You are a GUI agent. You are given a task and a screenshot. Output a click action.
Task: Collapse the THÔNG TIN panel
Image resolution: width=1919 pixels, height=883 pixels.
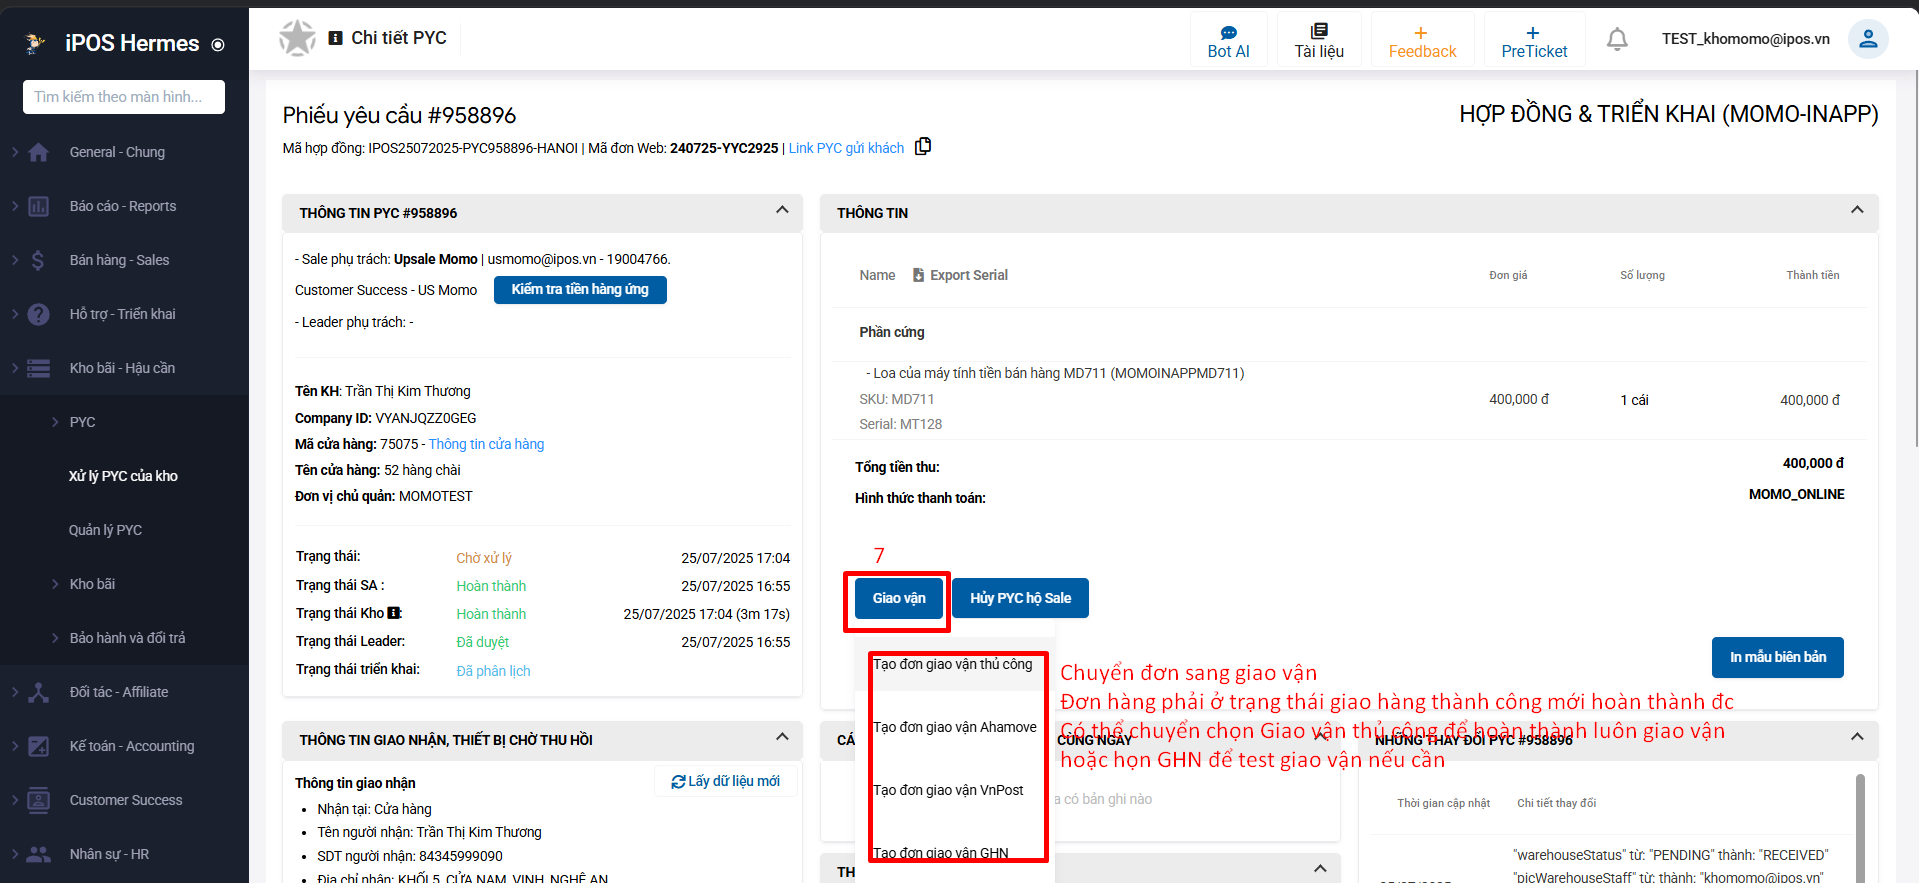1856,211
